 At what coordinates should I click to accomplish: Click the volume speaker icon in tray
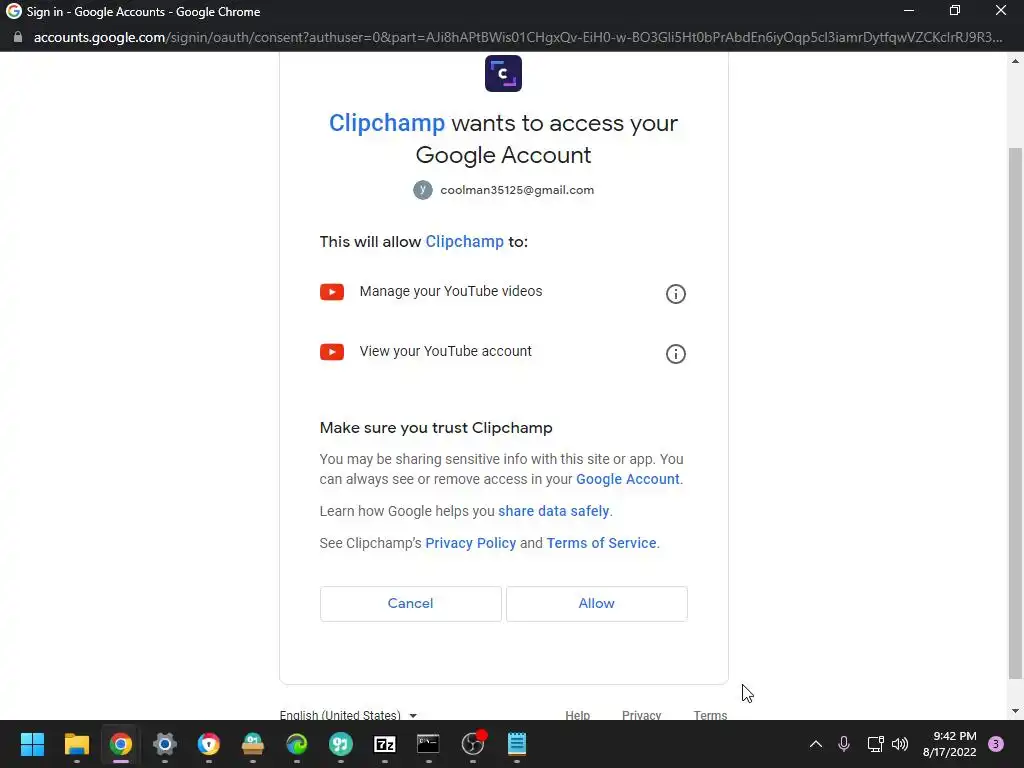(900, 744)
